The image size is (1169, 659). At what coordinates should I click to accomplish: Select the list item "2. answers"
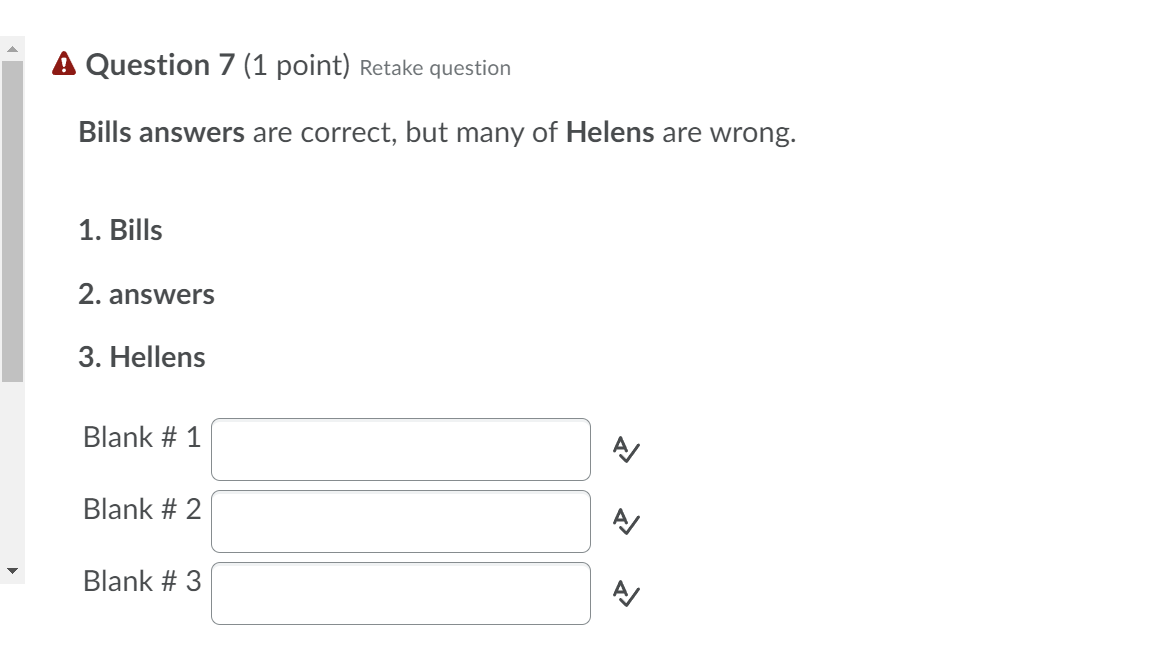tap(147, 295)
